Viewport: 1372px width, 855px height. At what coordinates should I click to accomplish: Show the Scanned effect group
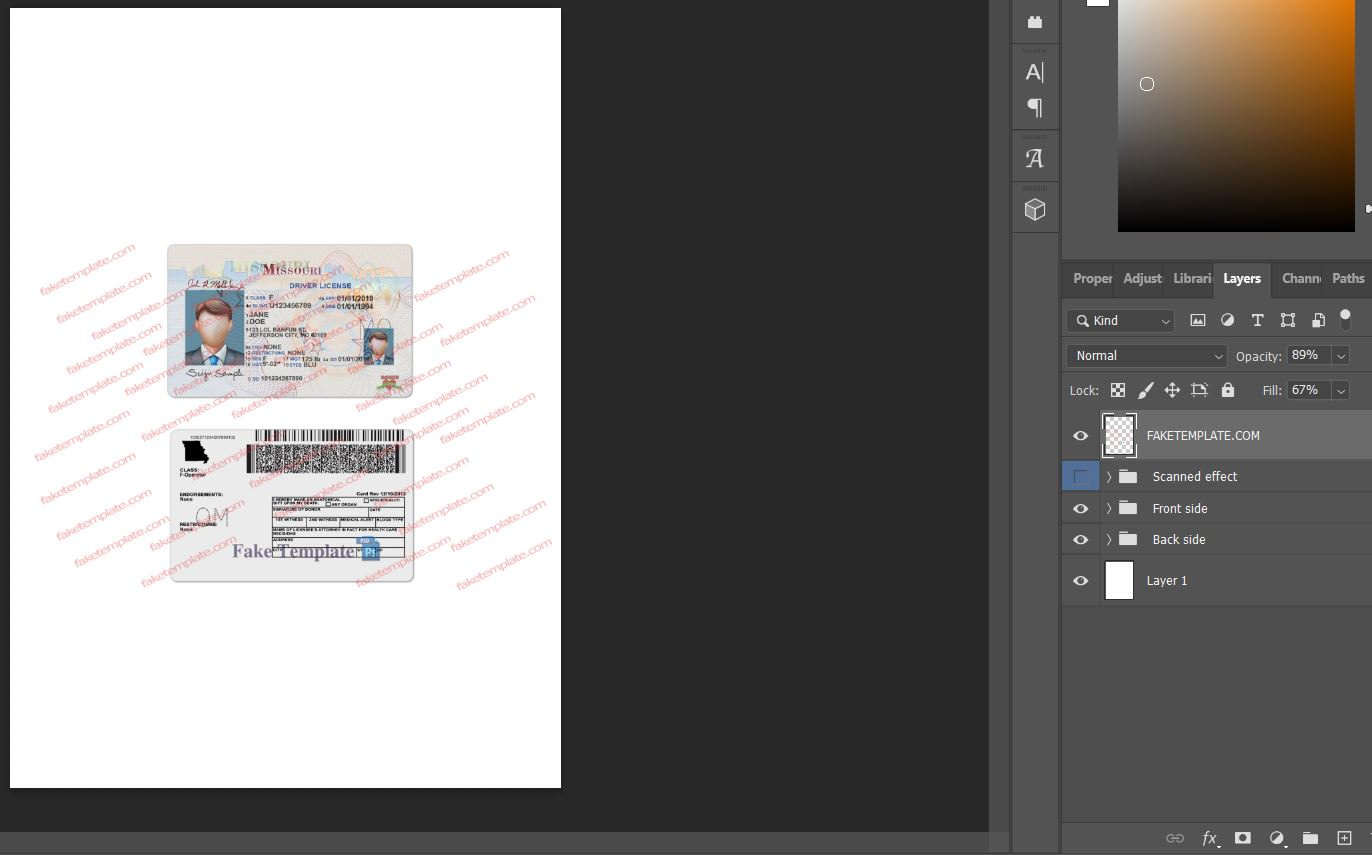1081,477
